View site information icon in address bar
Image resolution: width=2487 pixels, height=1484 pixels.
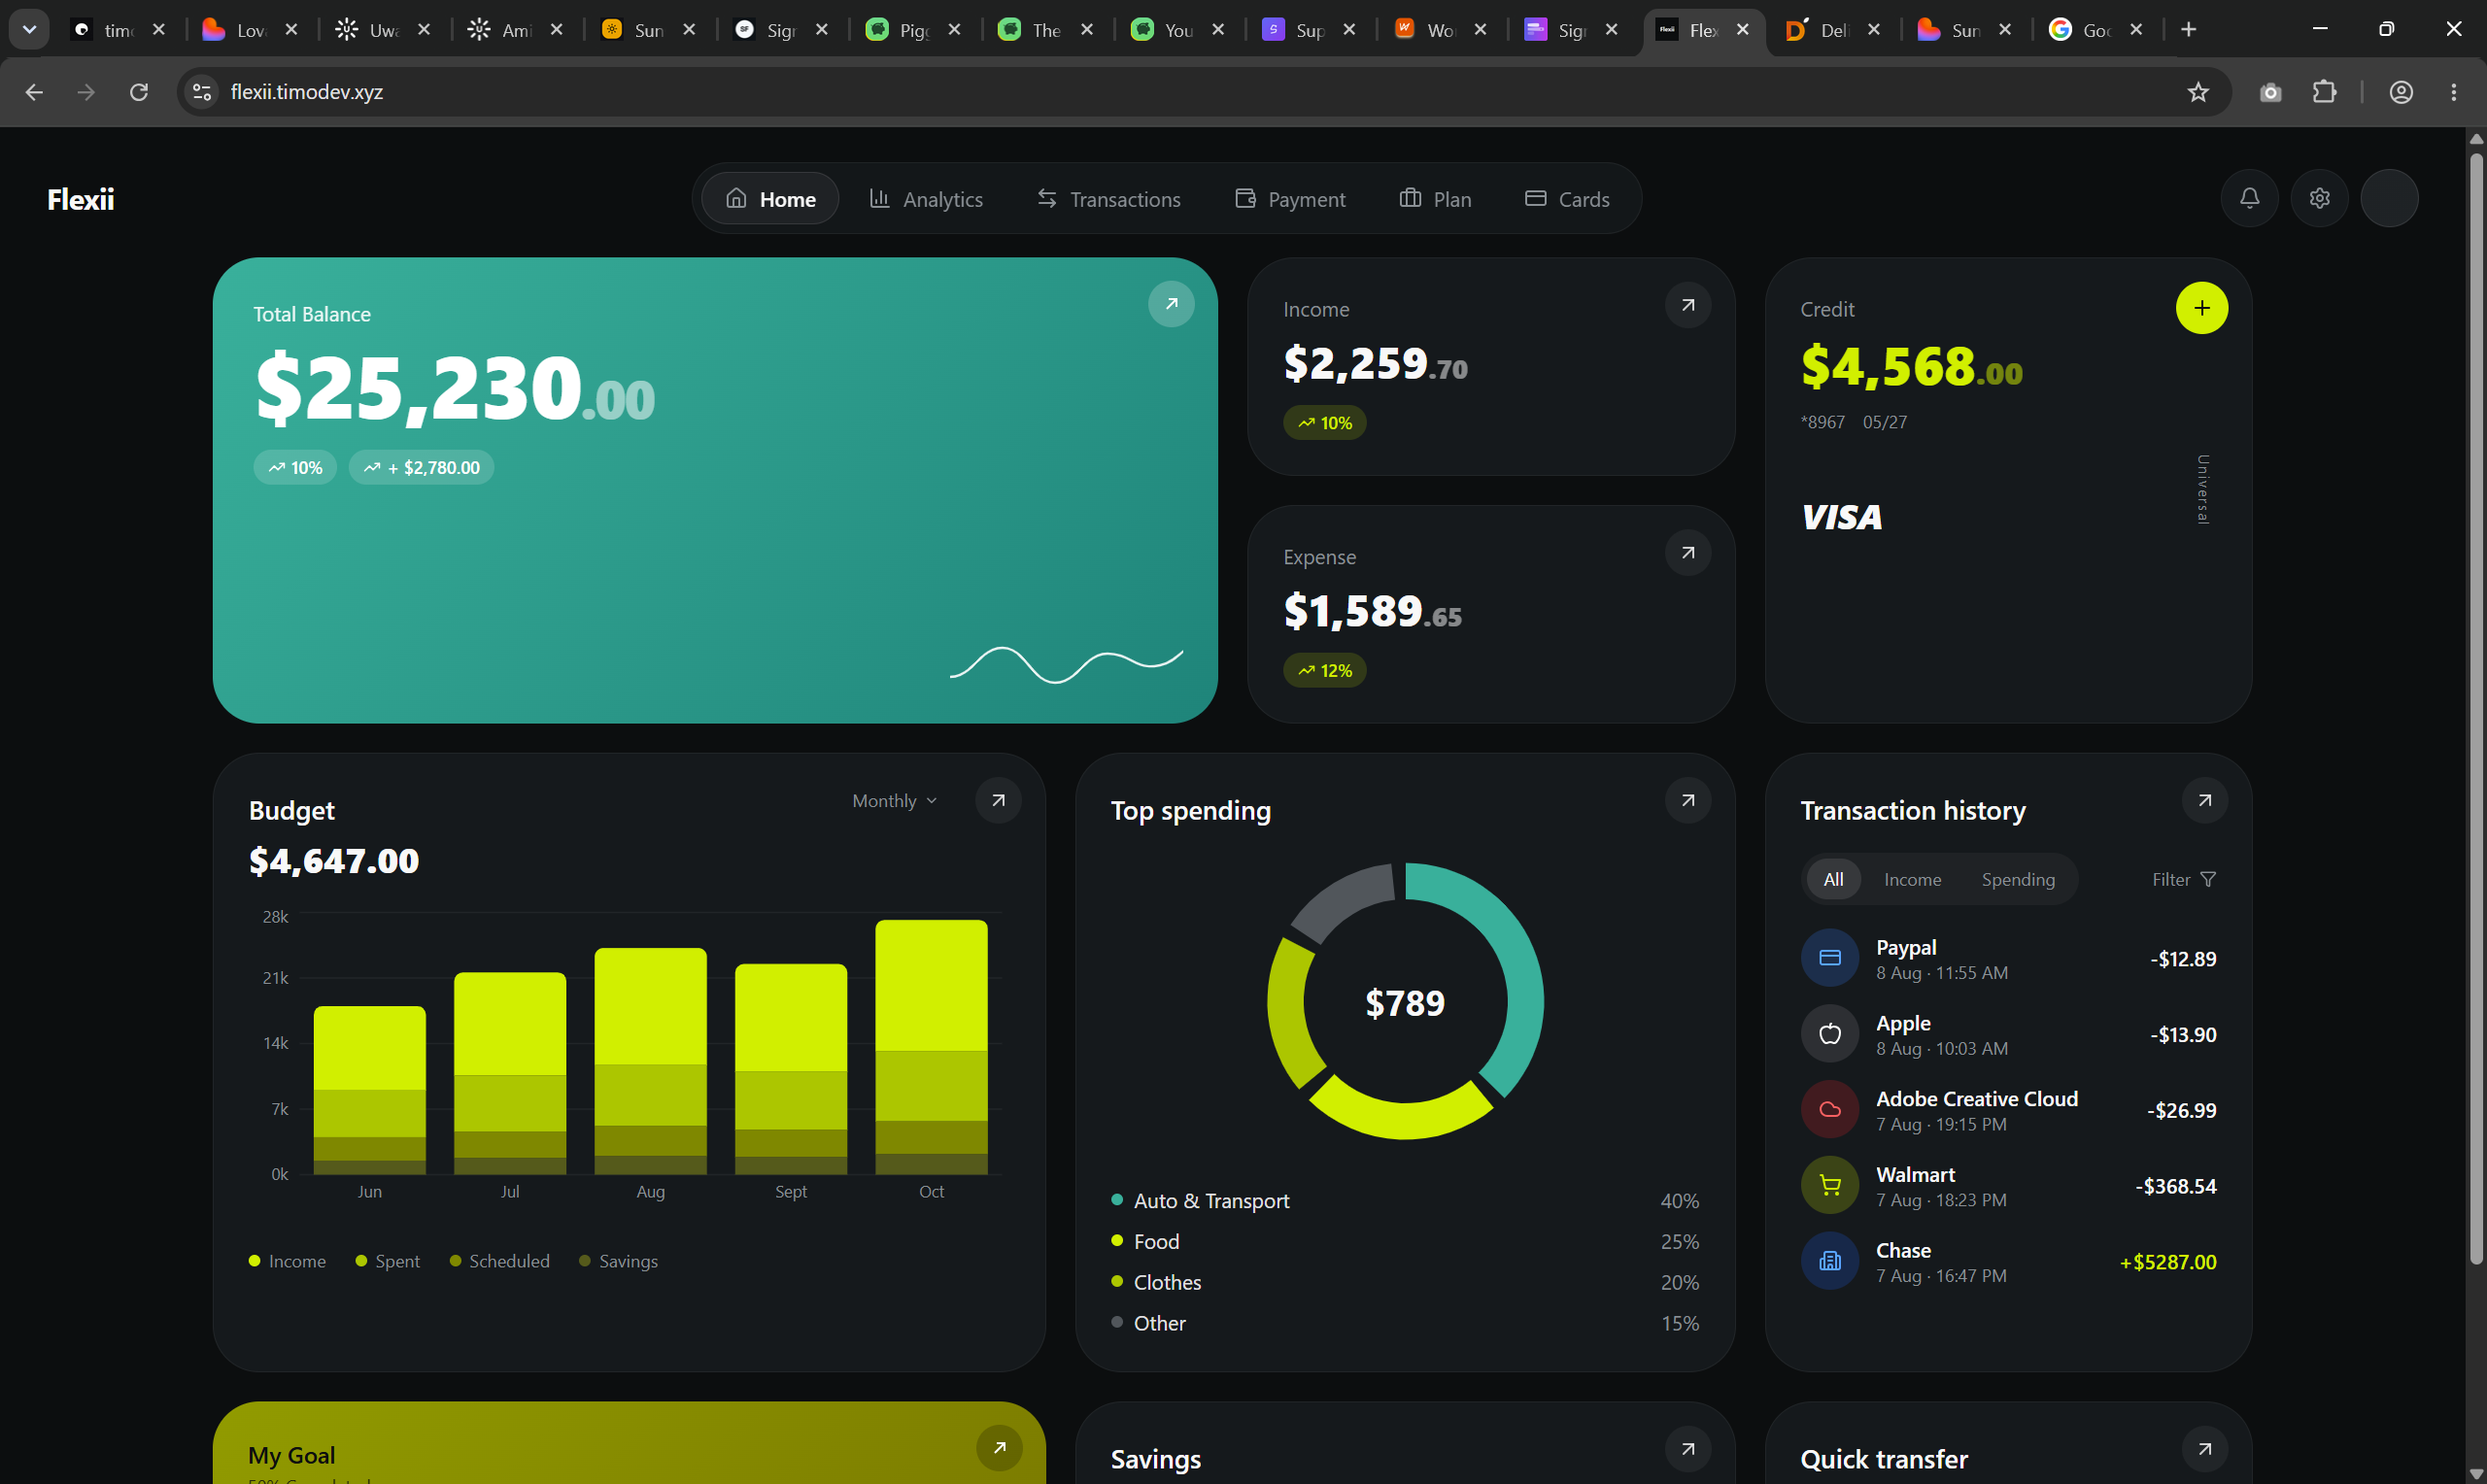click(x=202, y=92)
